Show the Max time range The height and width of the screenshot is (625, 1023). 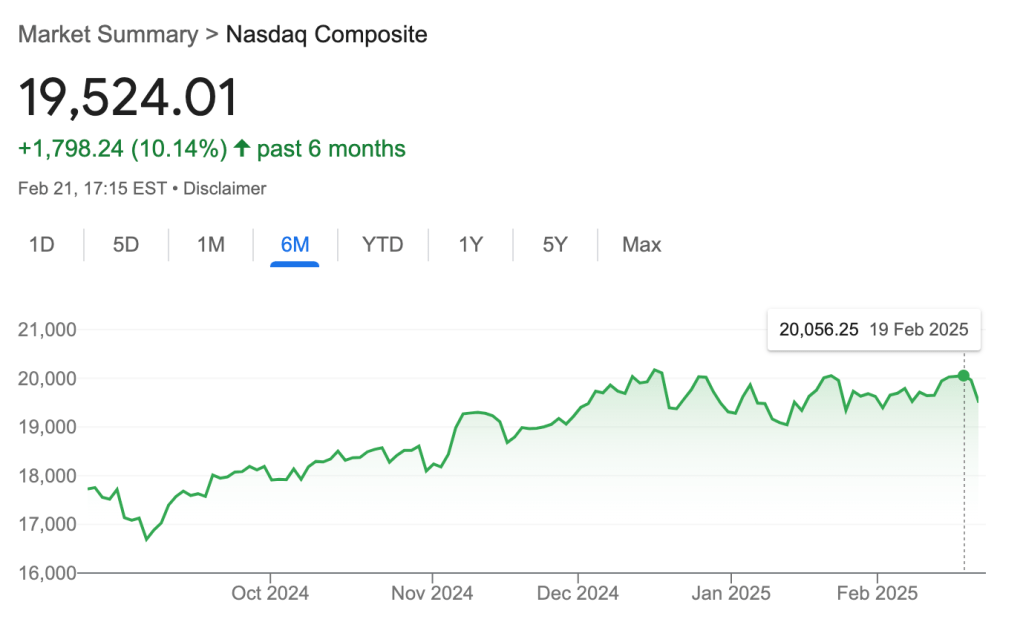[641, 245]
